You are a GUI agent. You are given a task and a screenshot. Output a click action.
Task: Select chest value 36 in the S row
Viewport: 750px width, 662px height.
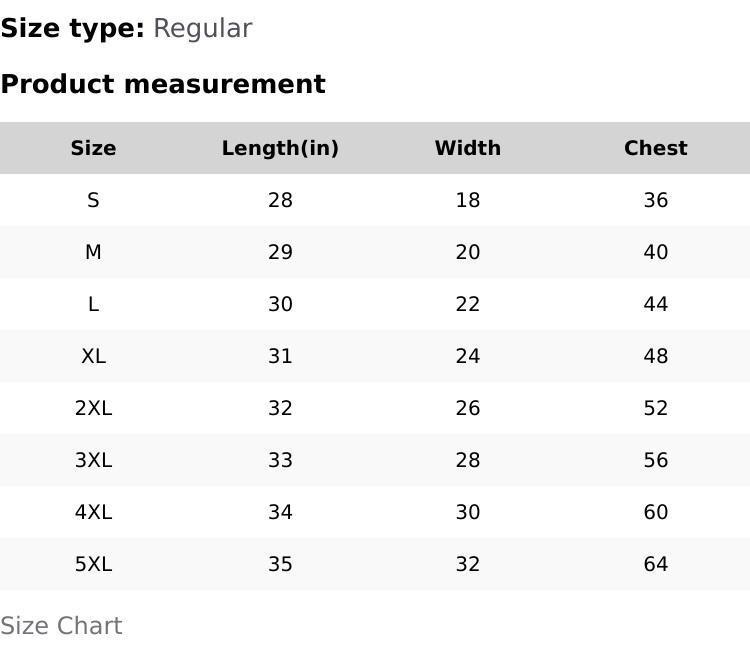pos(655,200)
